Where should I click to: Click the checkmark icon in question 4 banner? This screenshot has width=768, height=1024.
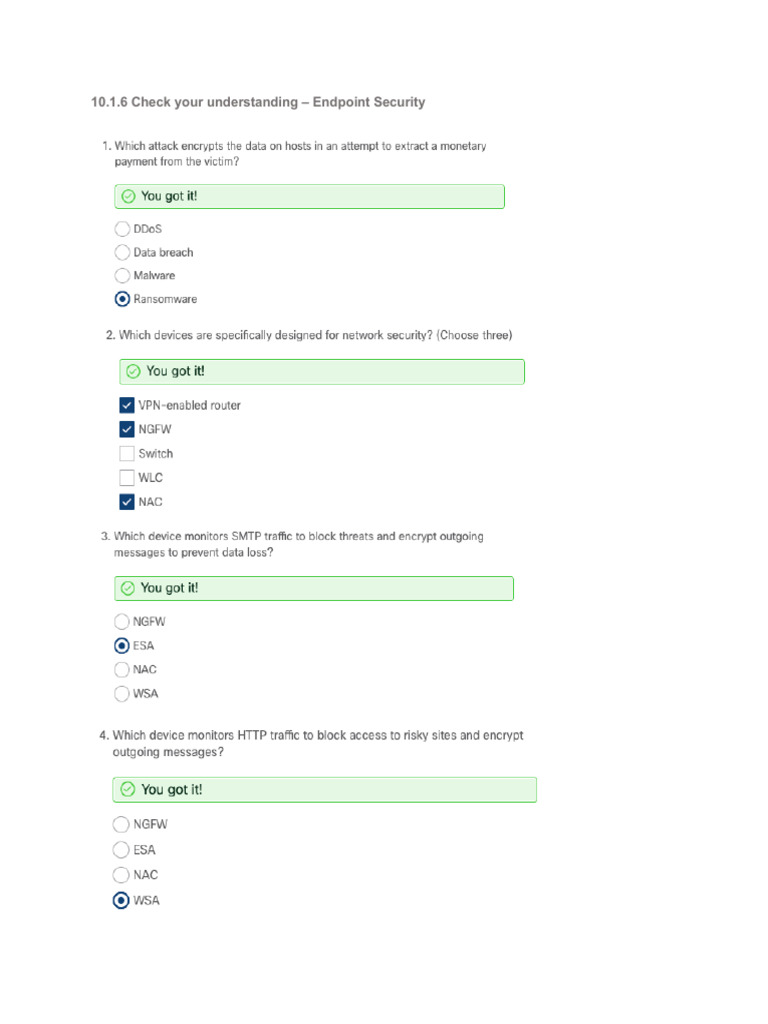click(x=128, y=790)
